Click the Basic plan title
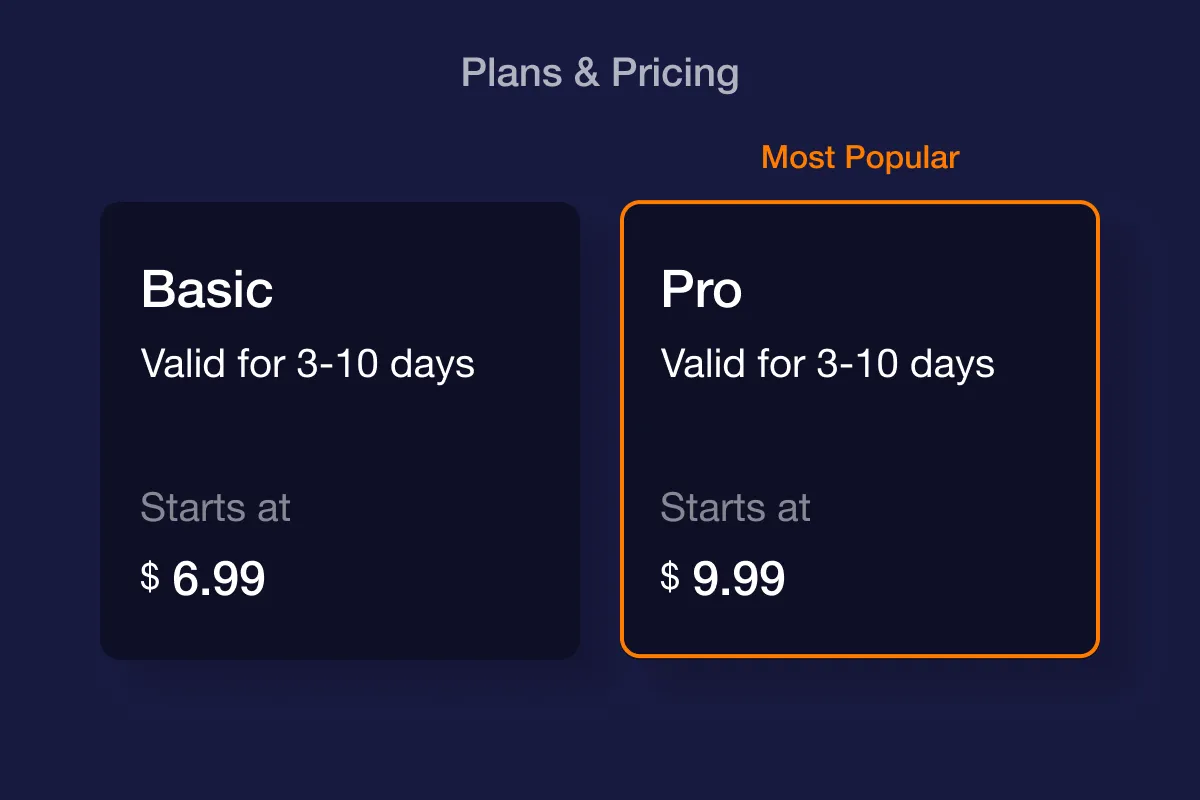This screenshot has height=800, width=1200. click(x=207, y=289)
